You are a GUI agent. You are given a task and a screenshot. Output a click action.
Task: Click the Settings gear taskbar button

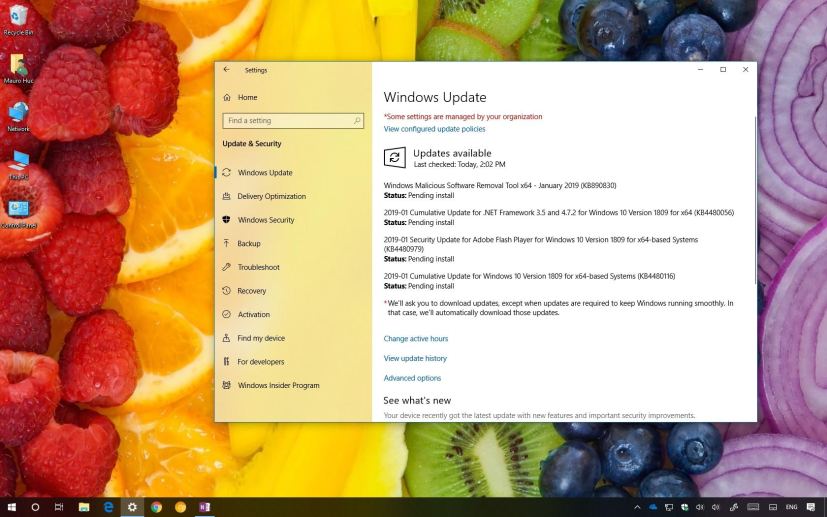(132, 508)
